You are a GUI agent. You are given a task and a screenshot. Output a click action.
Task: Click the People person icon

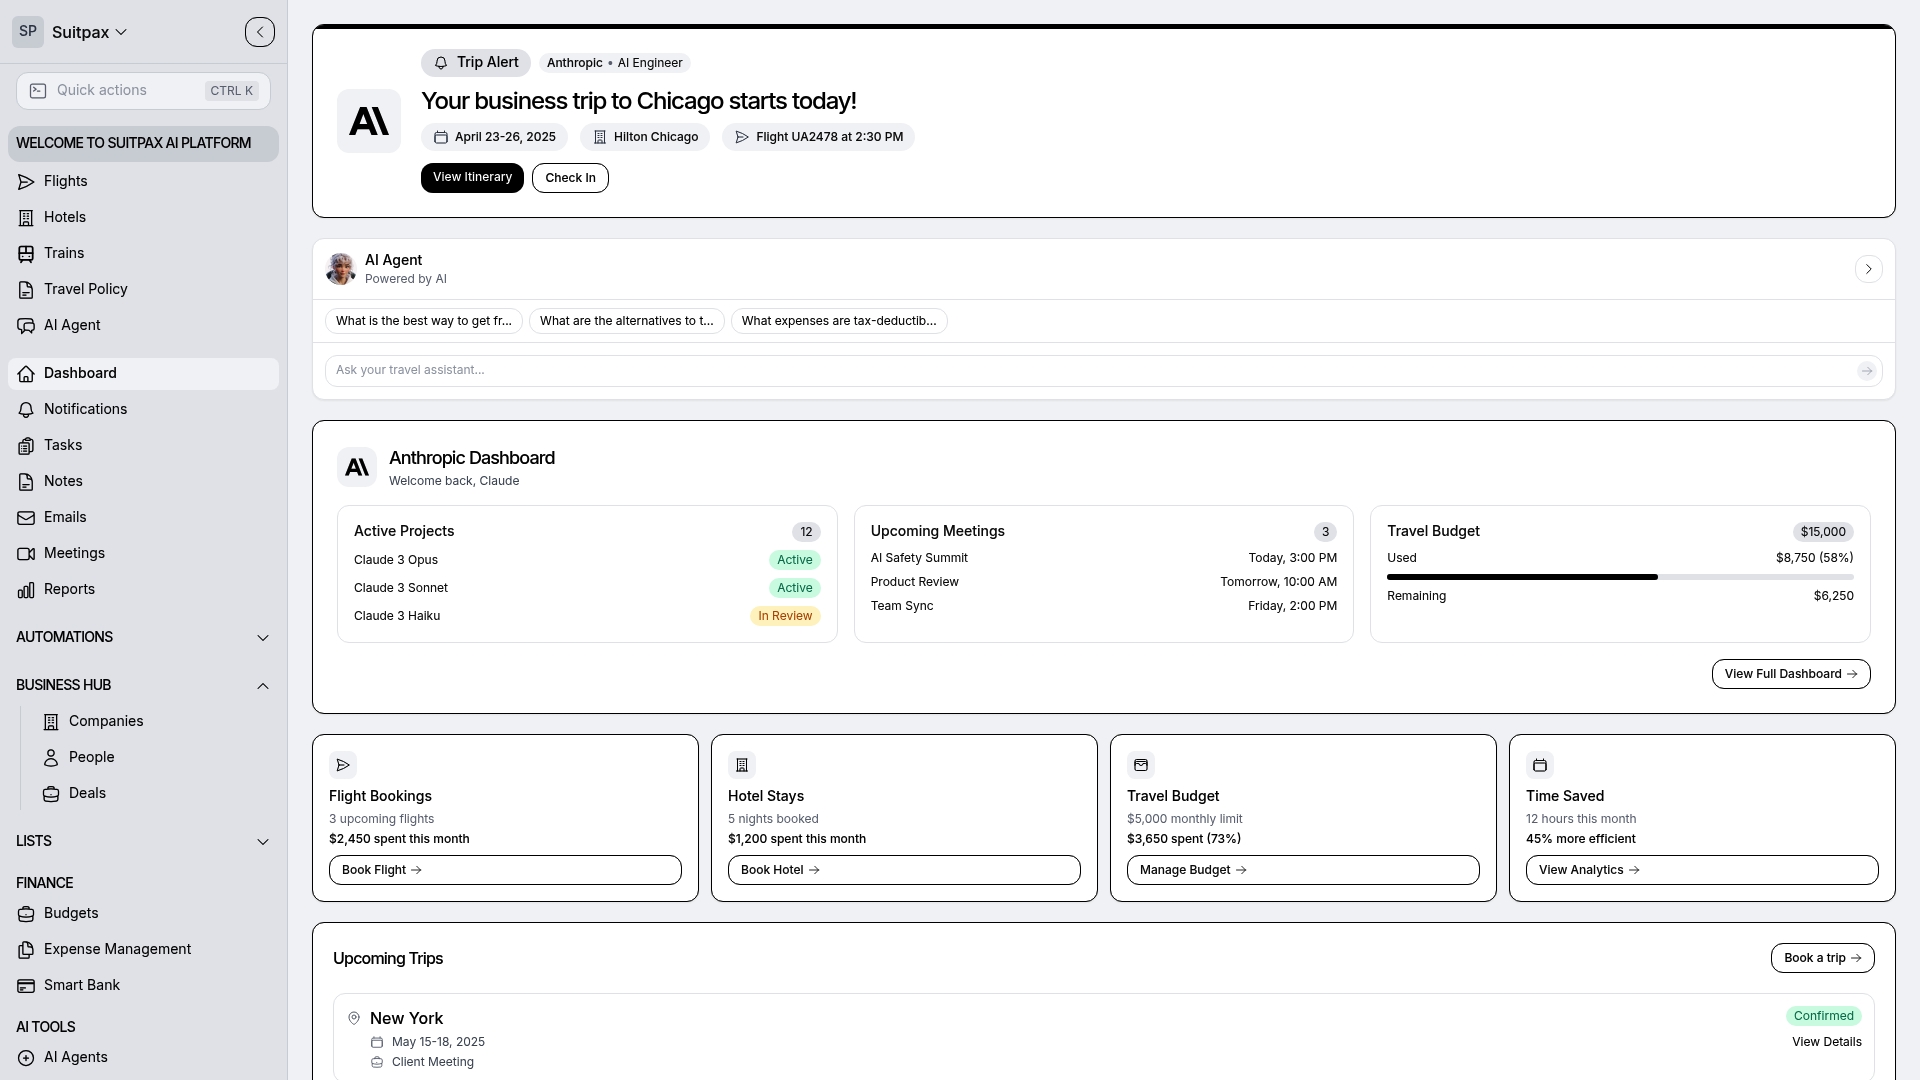(x=51, y=758)
